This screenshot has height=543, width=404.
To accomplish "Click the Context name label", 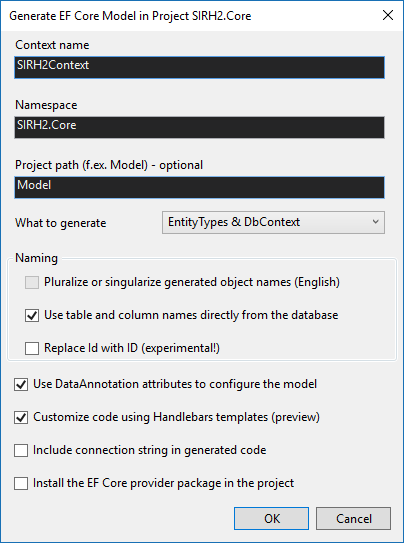I will [x=52, y=45].
